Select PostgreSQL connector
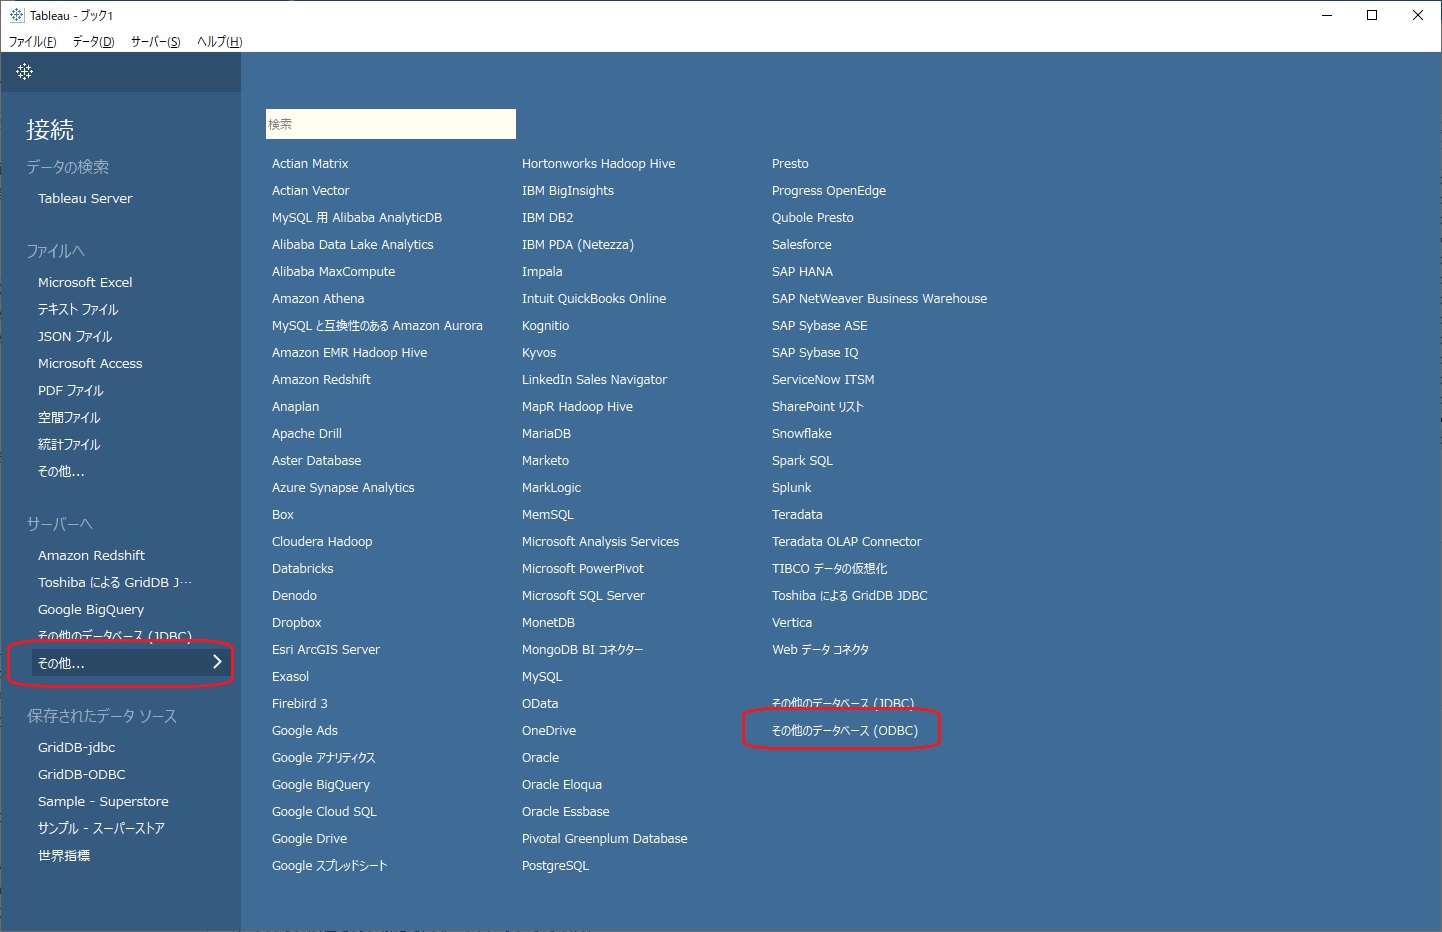Viewport: 1442px width, 932px height. click(x=555, y=866)
